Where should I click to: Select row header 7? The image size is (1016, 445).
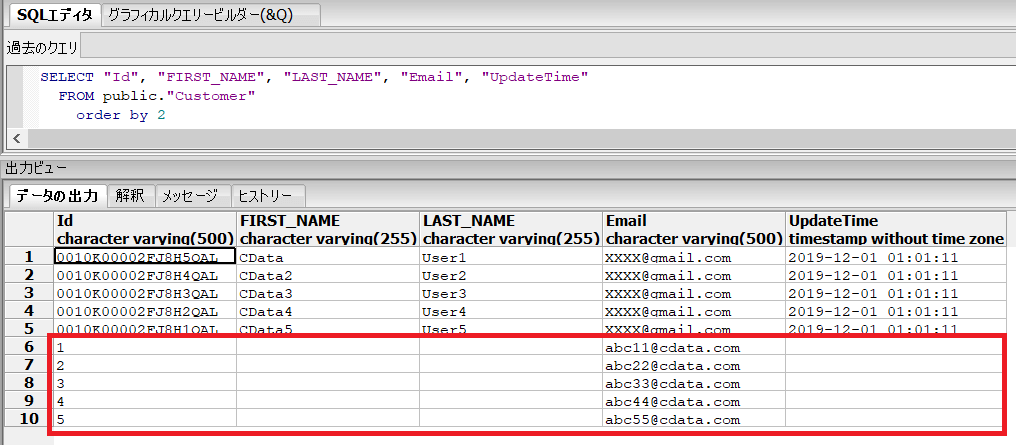[x=29, y=365]
